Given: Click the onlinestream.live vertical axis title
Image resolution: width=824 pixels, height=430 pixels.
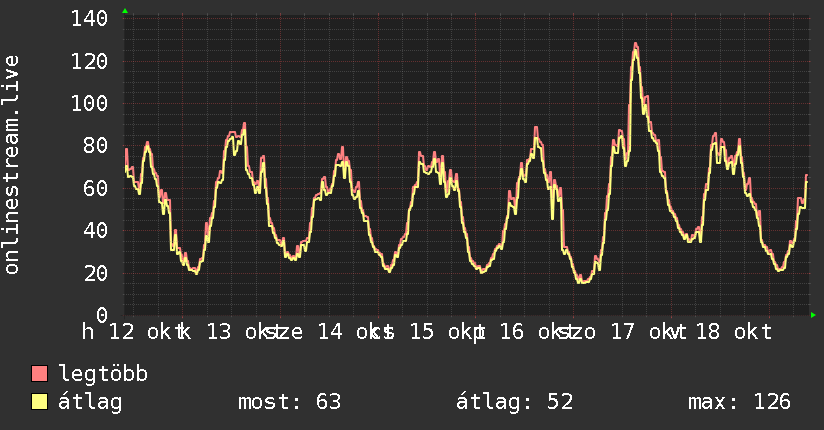Looking at the screenshot, I should pos(11,165).
